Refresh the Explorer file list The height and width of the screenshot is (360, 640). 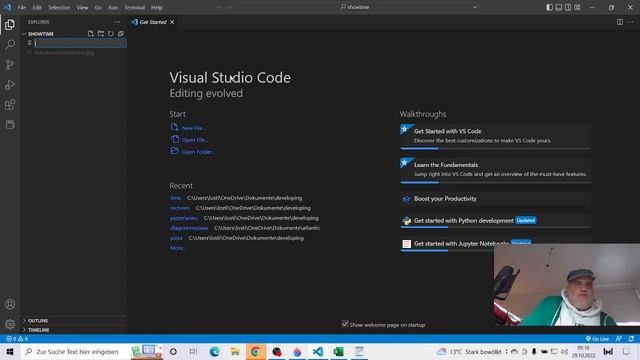click(x=111, y=33)
